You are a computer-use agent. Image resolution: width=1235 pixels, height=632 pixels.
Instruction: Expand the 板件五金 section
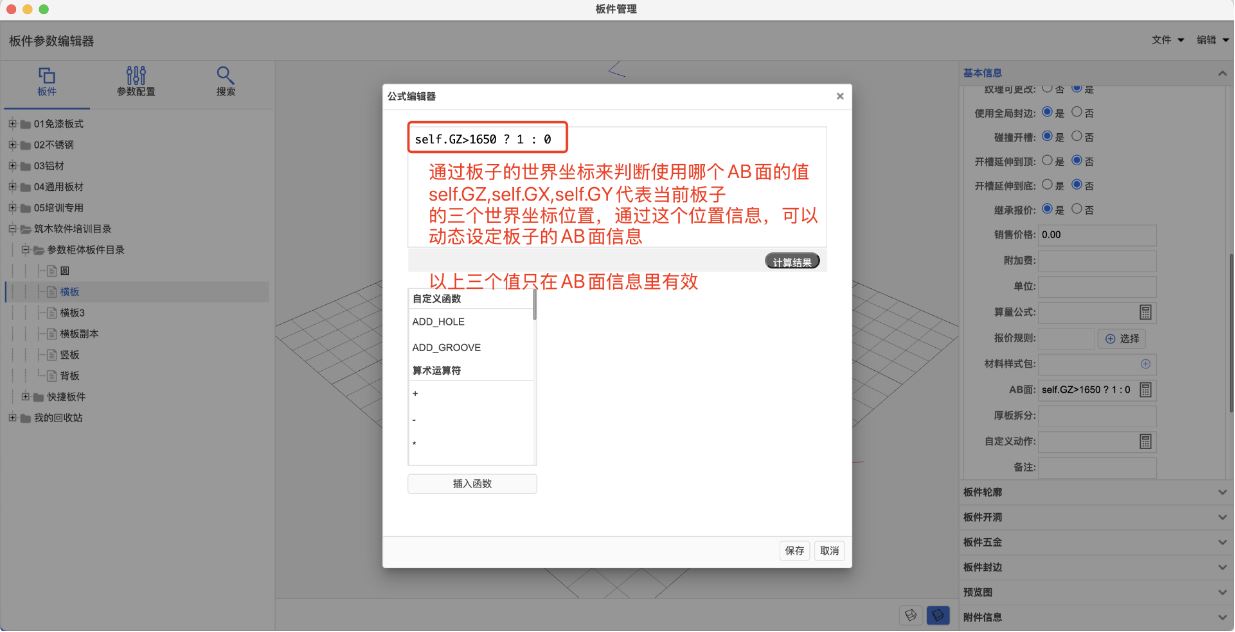[1221, 541]
